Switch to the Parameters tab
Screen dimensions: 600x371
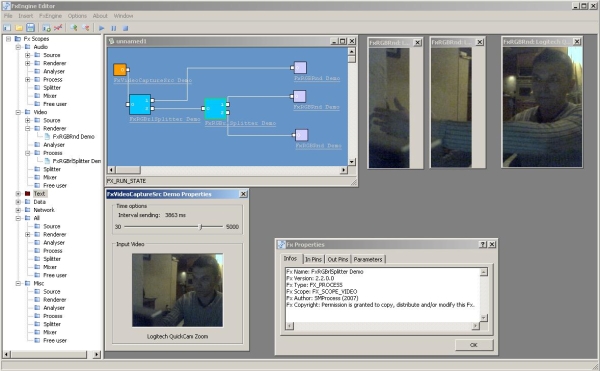coord(368,259)
